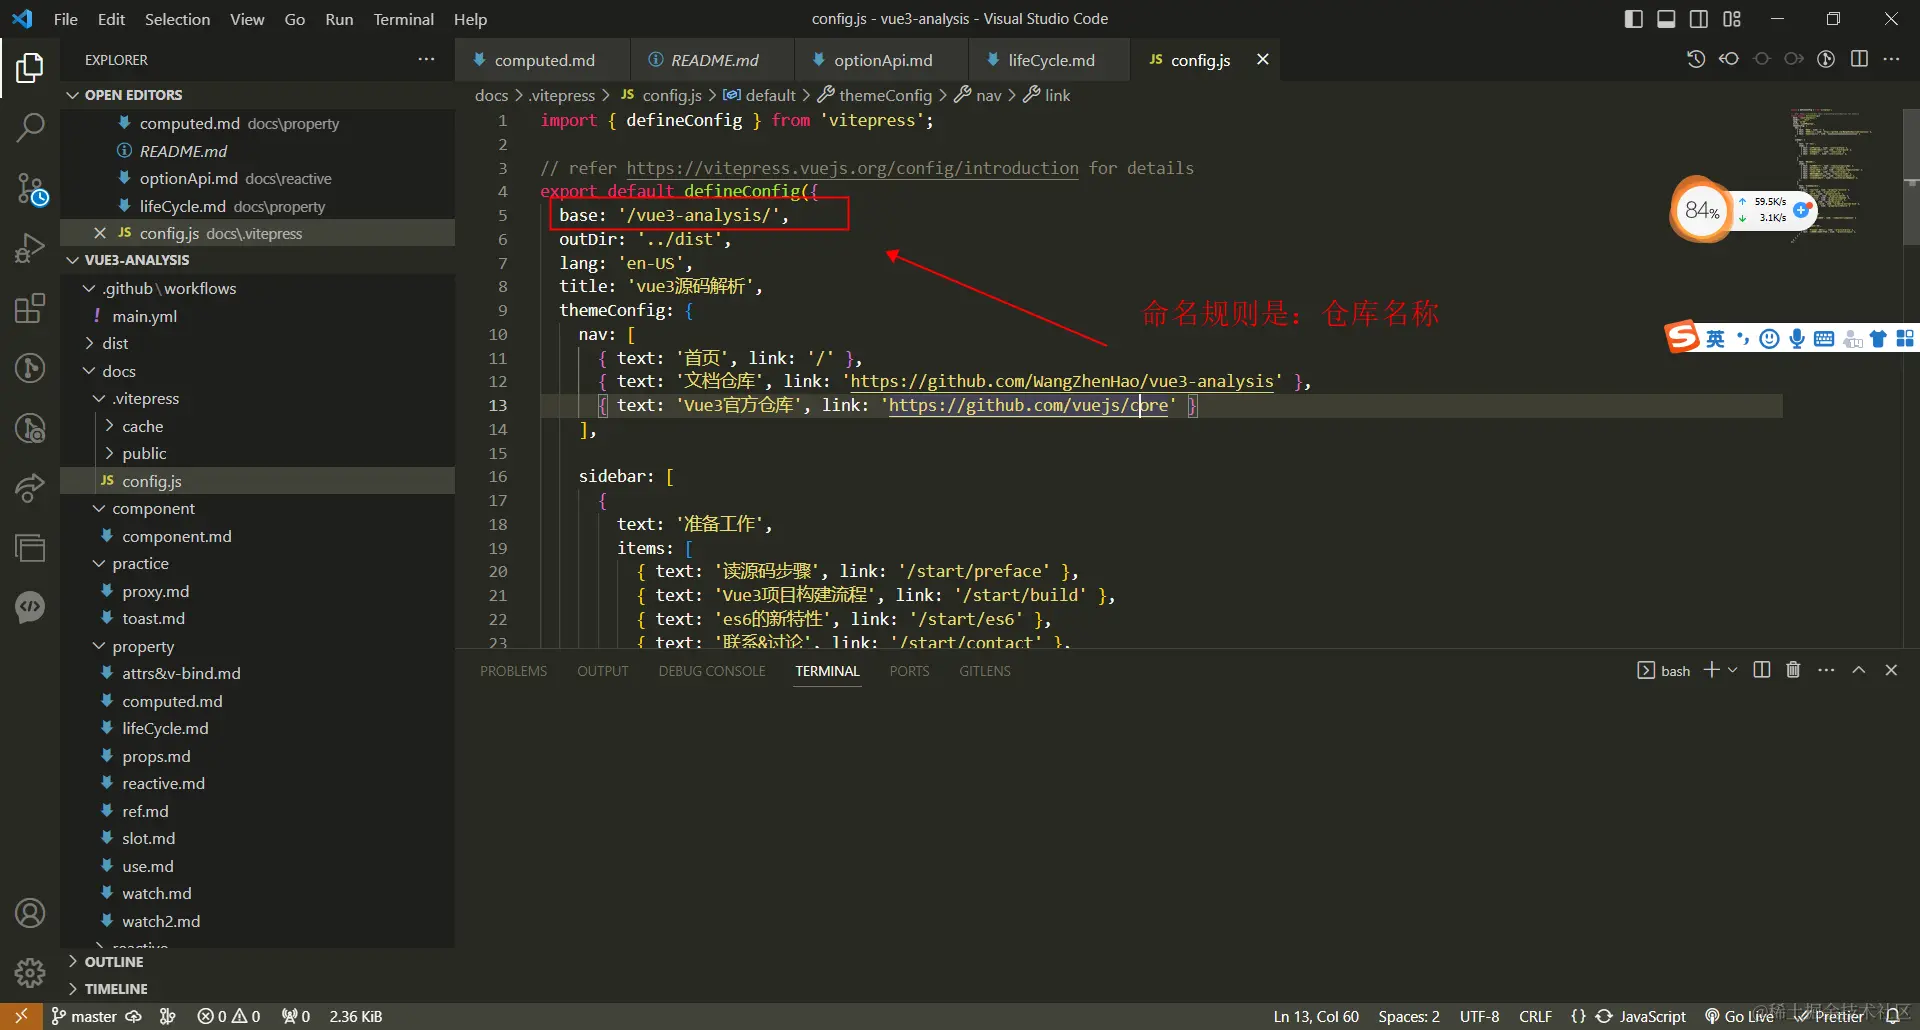Click Go Live server button

(x=1739, y=1016)
